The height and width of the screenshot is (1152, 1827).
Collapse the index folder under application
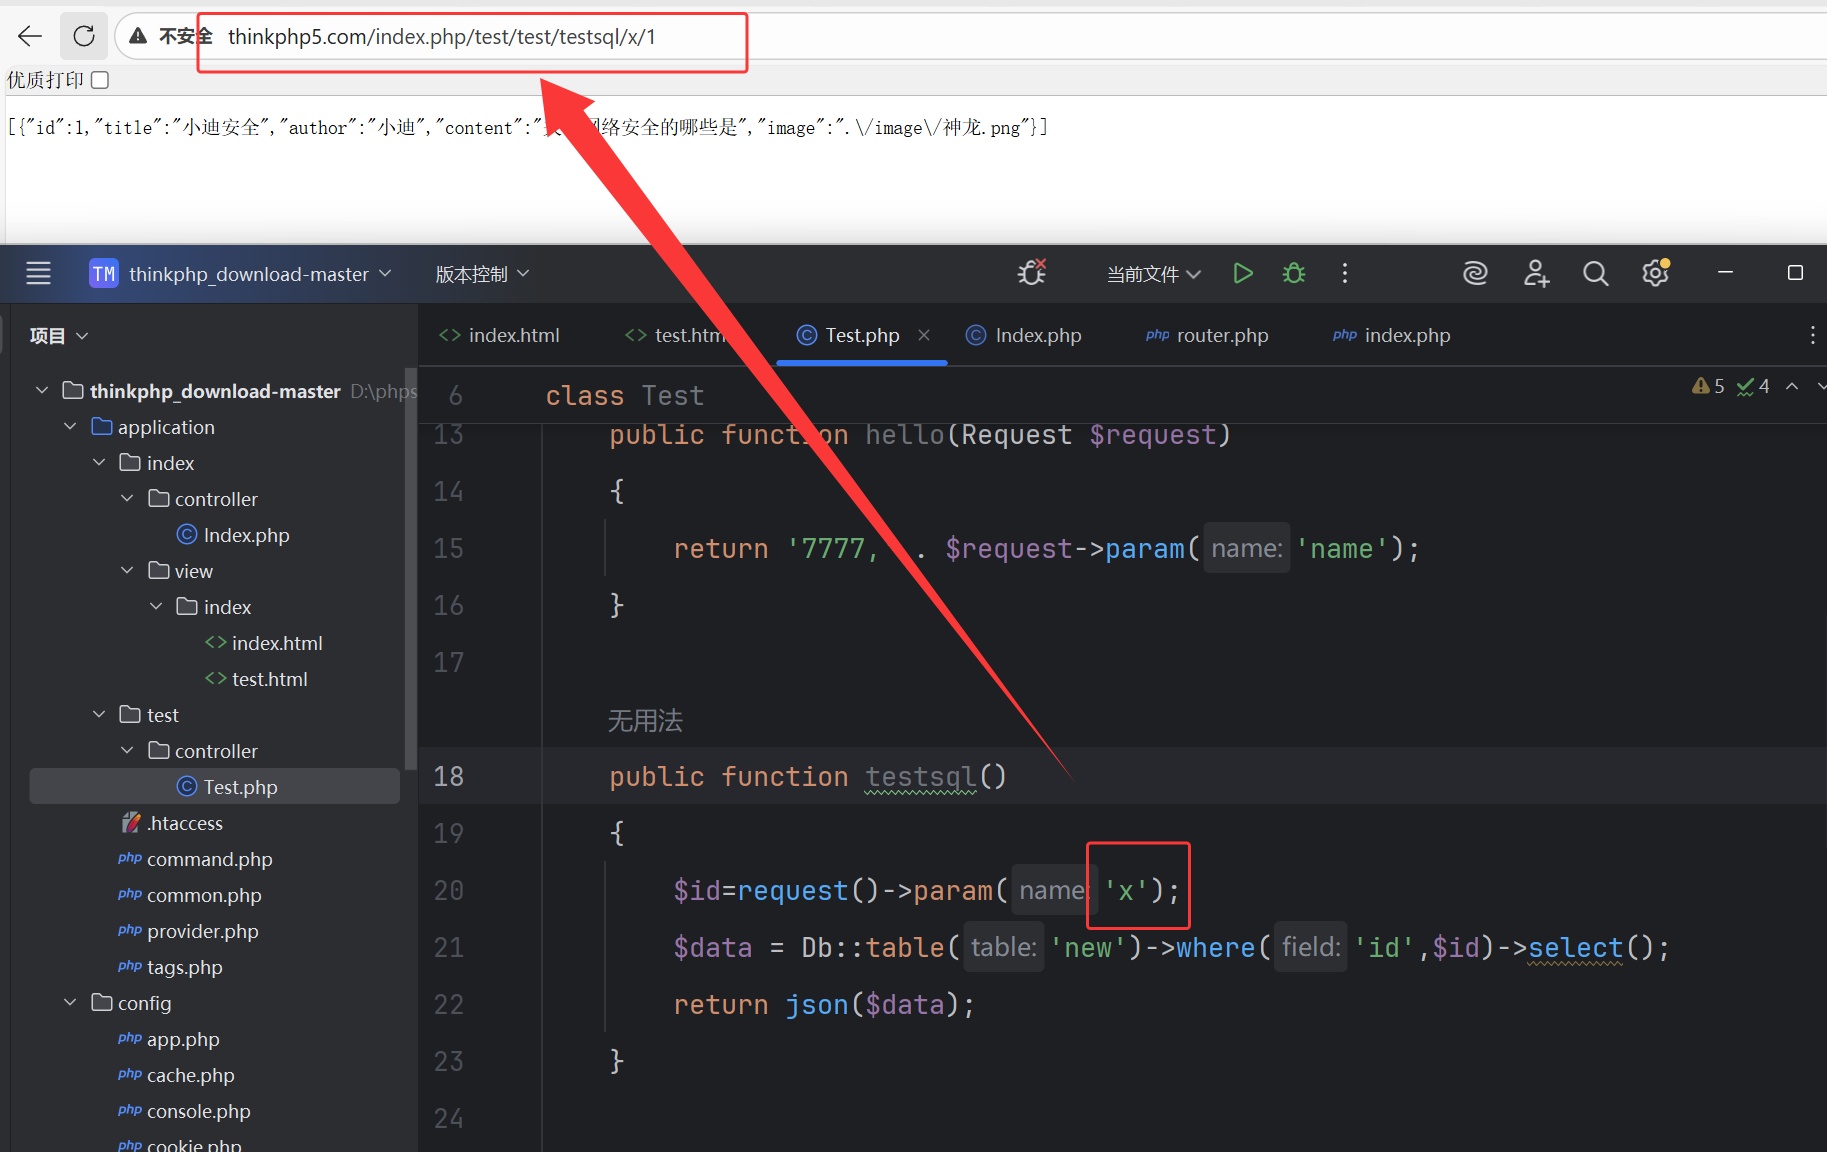pos(99,463)
